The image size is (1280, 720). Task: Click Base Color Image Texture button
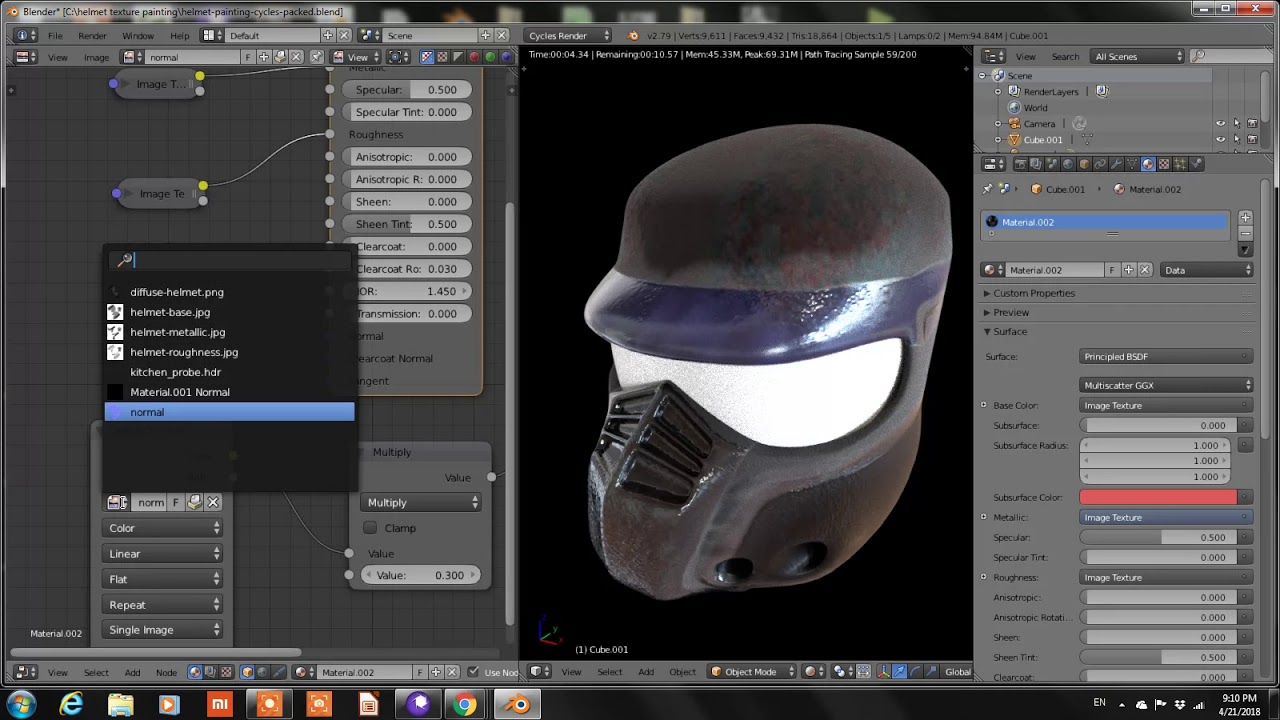(x=1167, y=405)
